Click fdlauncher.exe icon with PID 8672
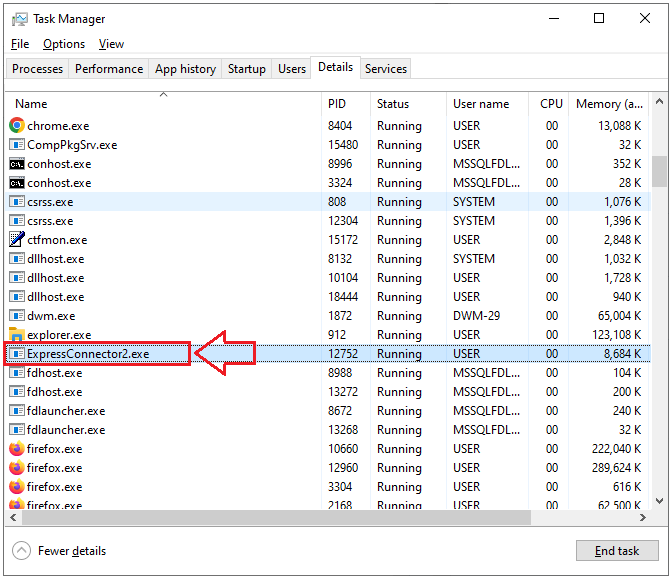 [x=17, y=411]
